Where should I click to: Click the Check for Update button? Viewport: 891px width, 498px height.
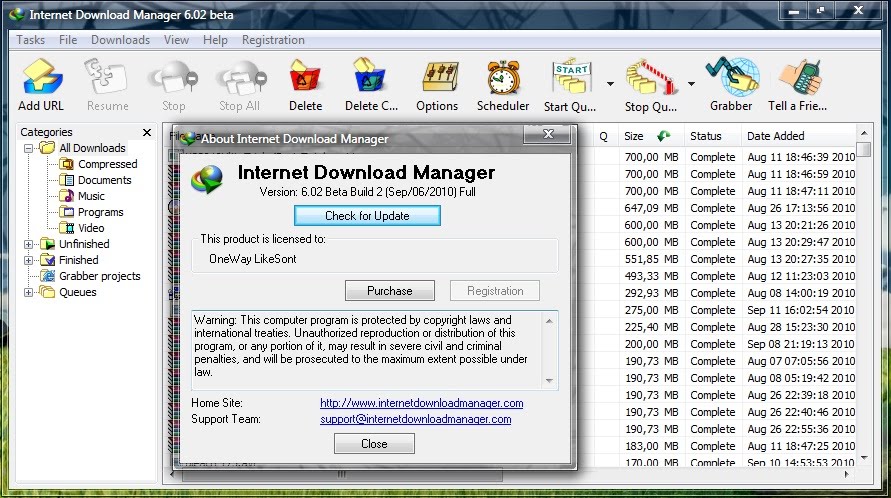367,216
